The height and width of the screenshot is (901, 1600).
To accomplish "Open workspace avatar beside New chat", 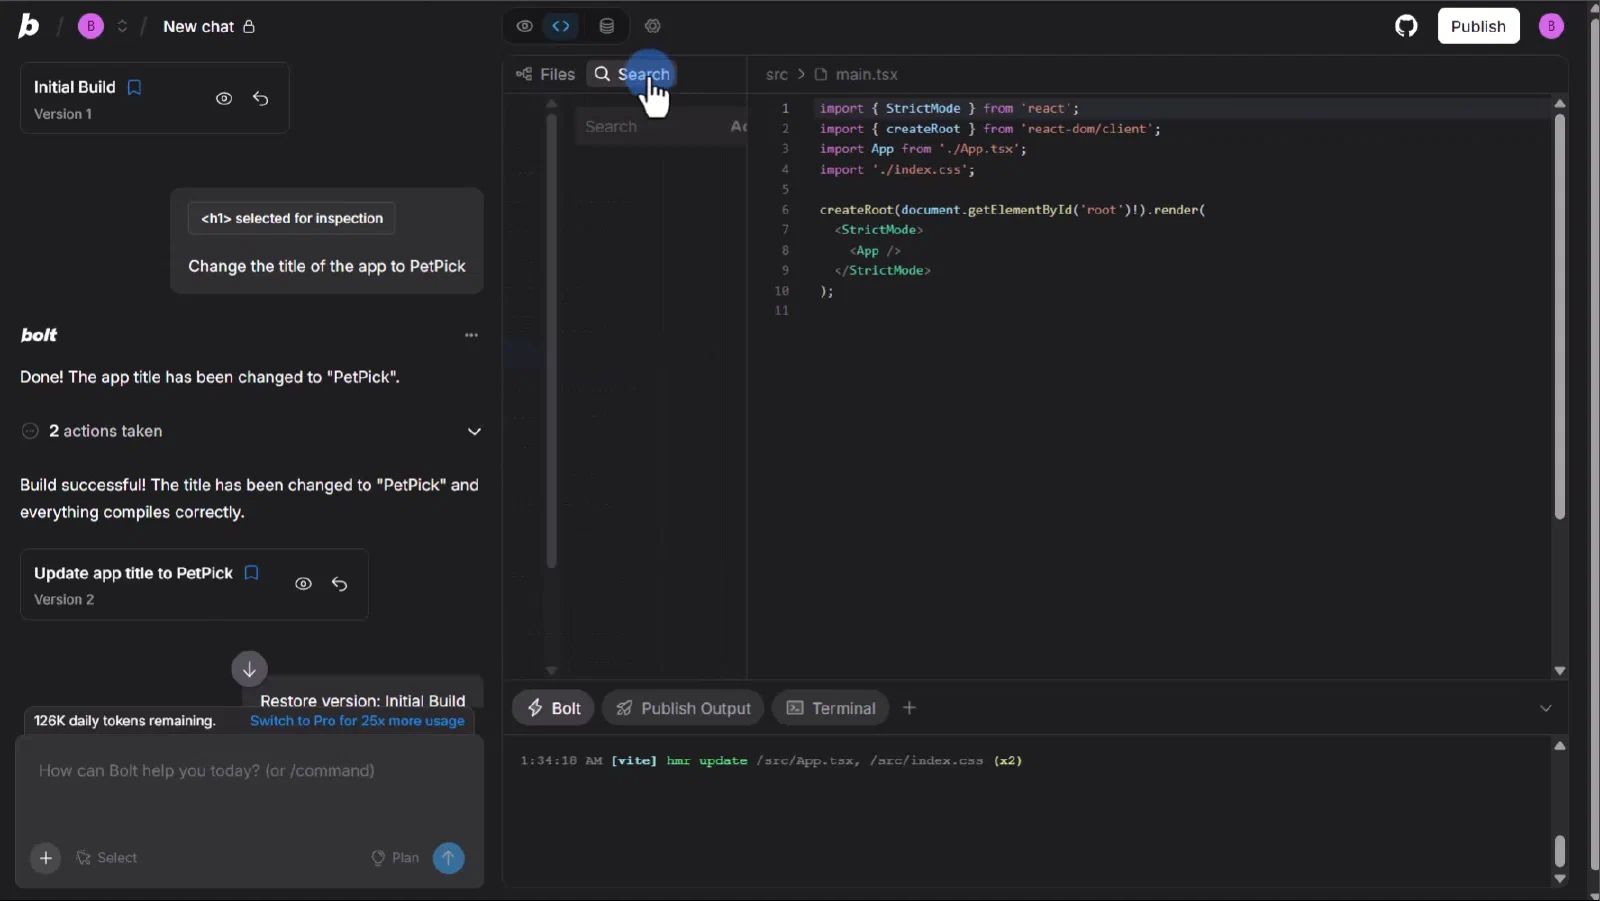I will click(91, 26).
